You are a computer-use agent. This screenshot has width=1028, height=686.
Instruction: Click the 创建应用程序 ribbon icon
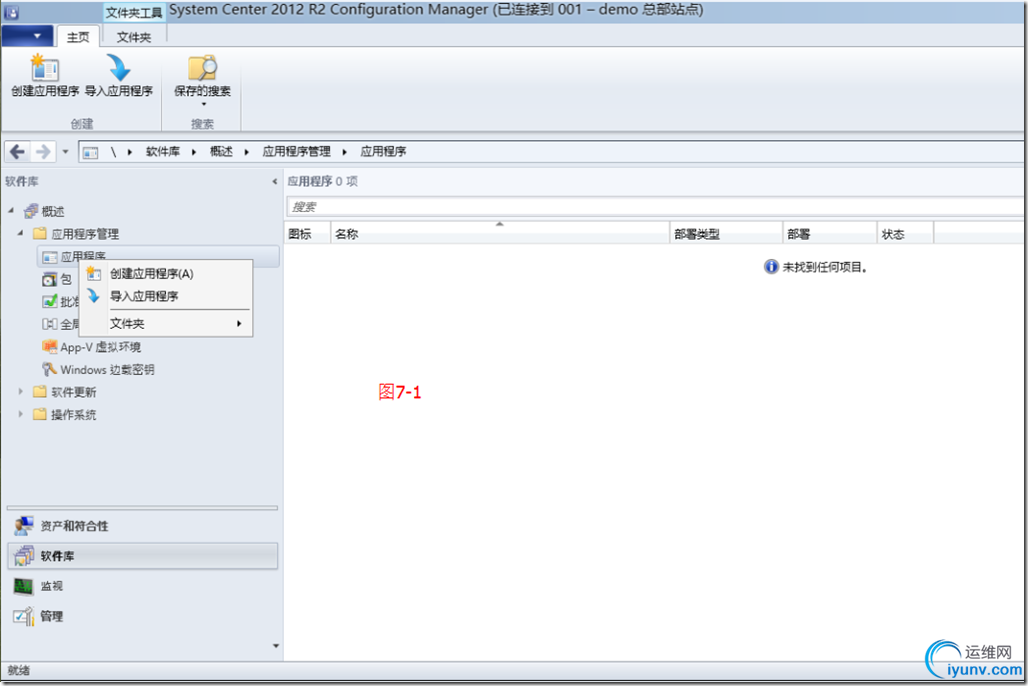(x=45, y=68)
